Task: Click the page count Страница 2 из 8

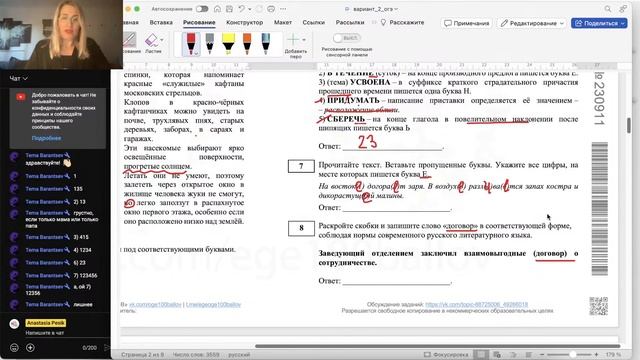Action: pyautogui.click(x=142, y=355)
